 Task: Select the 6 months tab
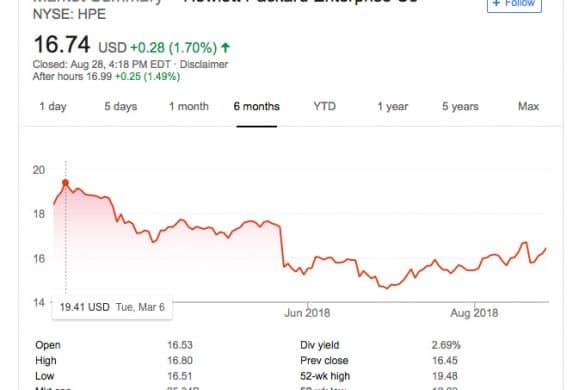point(257,106)
